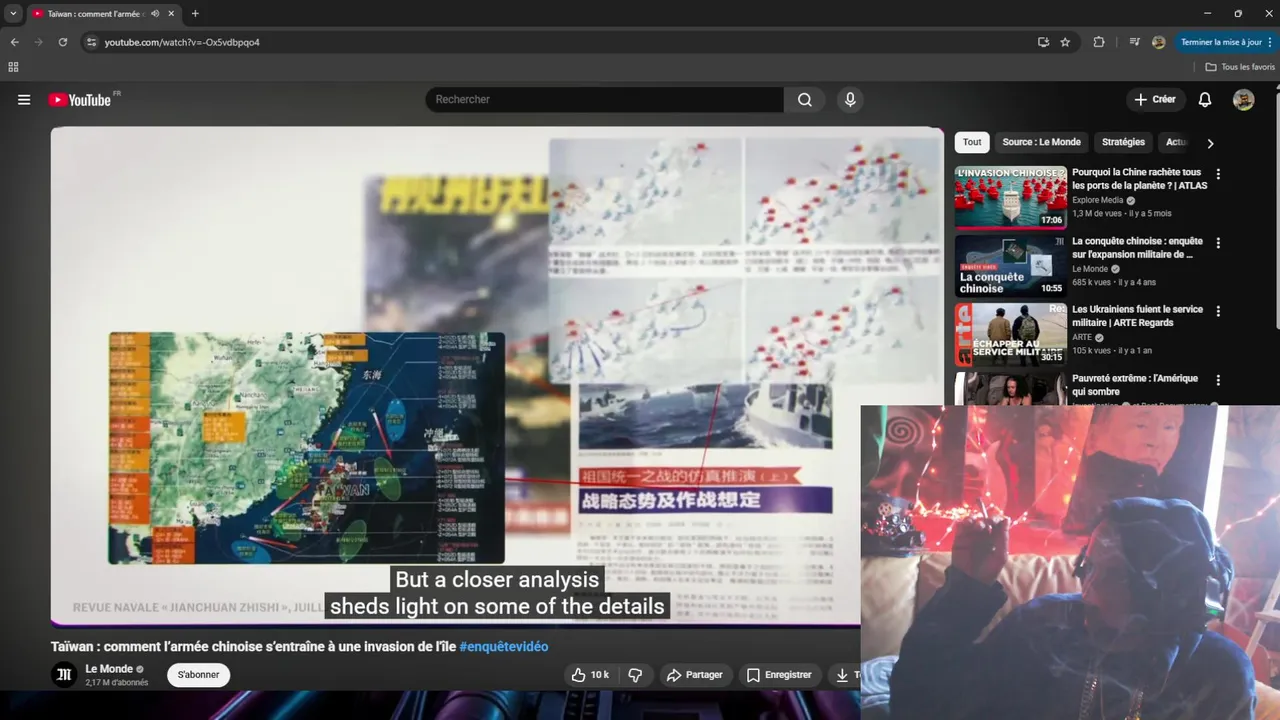Open Le Monde channel avatar
Image resolution: width=1280 pixels, height=720 pixels.
pos(64,675)
